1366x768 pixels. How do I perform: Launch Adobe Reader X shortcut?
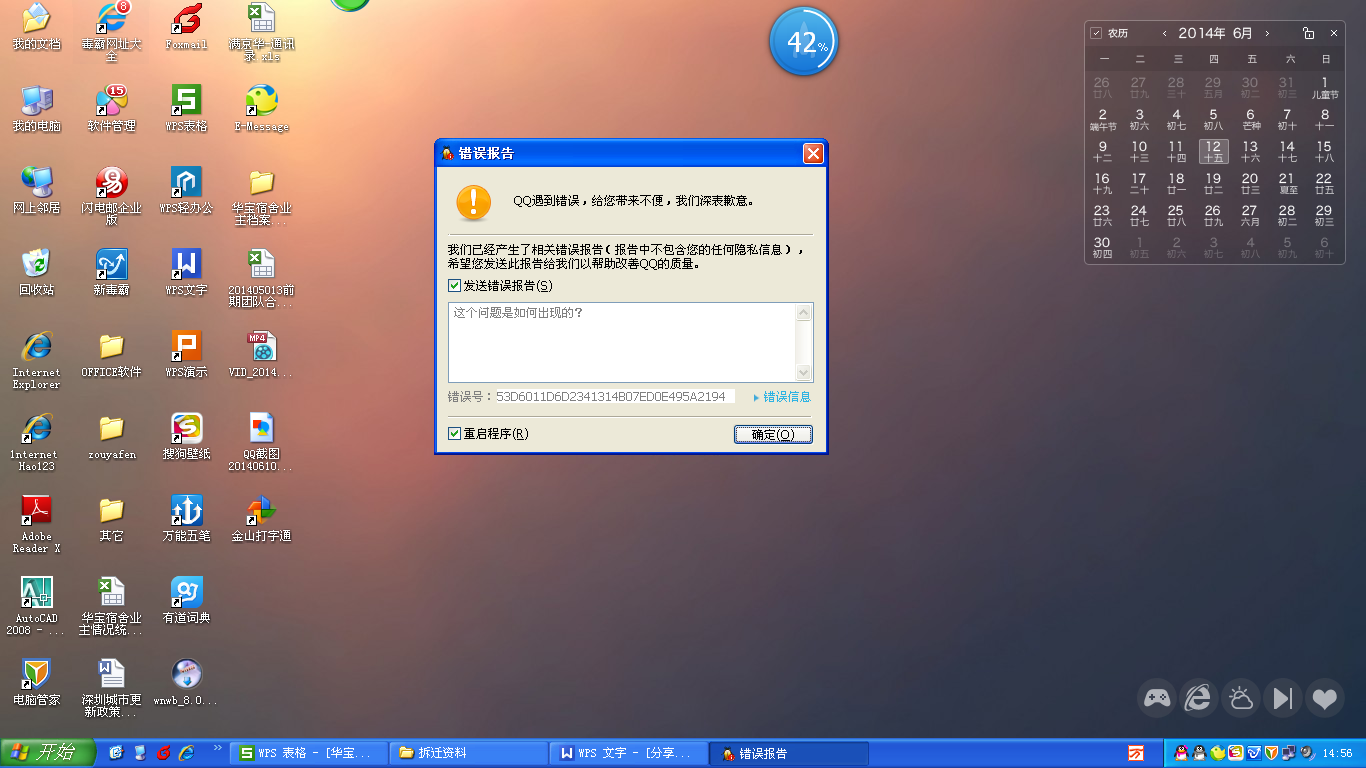coord(36,524)
